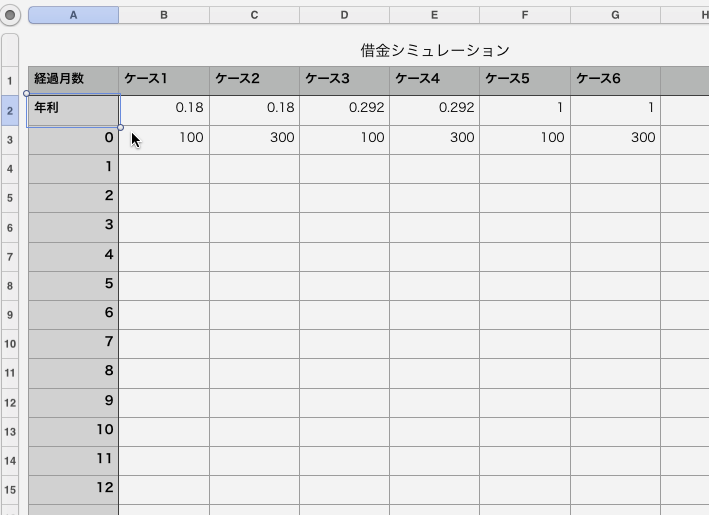The image size is (709, 515).
Task: Select row 15 header tab
Action: (10, 490)
